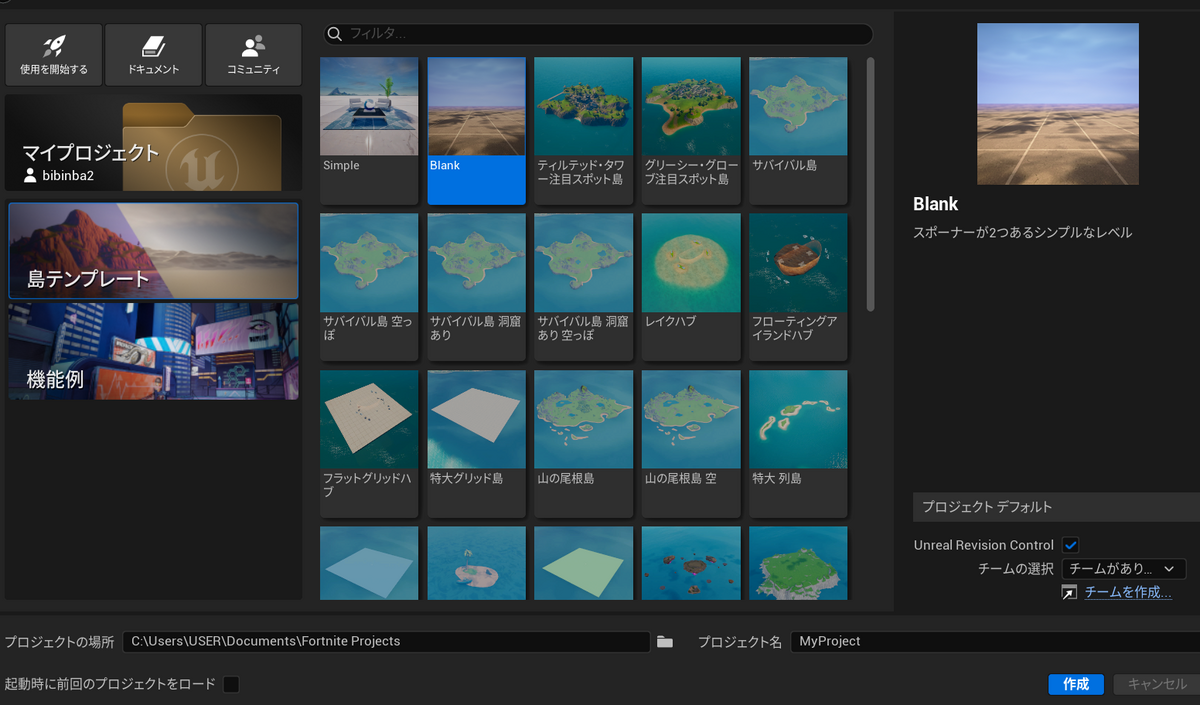
Task: Select the Simple template
Action: [369, 131]
